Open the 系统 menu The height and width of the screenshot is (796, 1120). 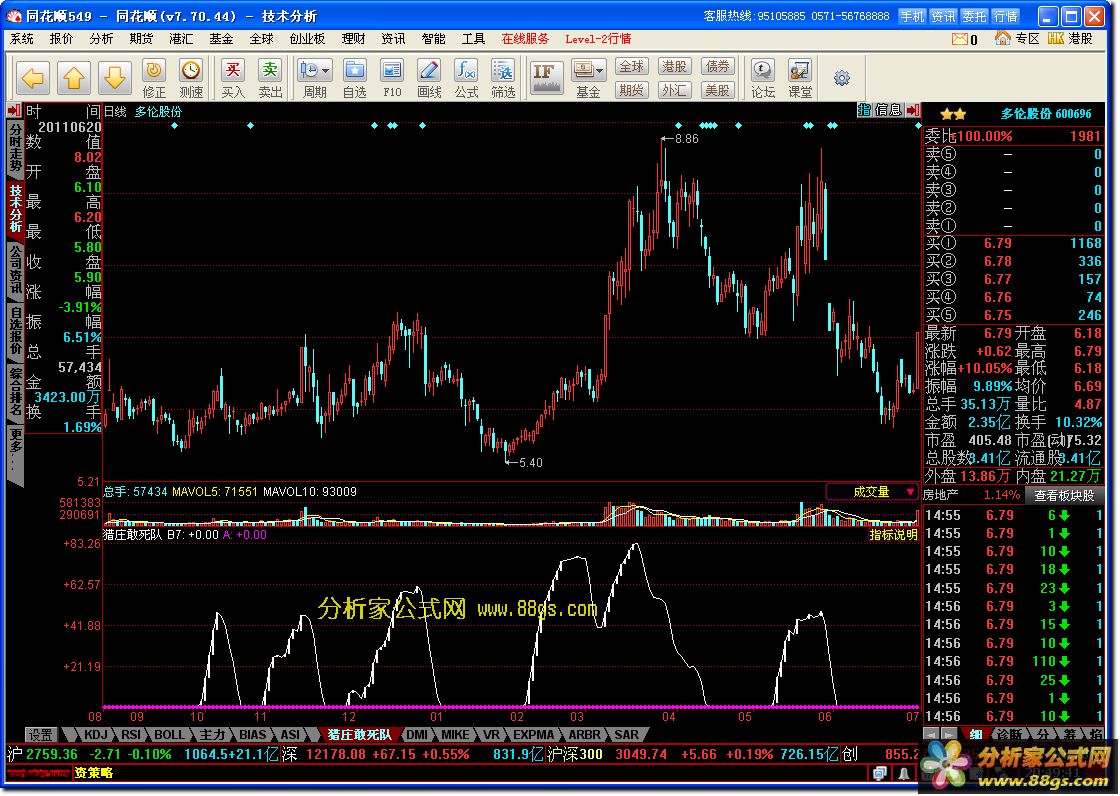(21, 39)
